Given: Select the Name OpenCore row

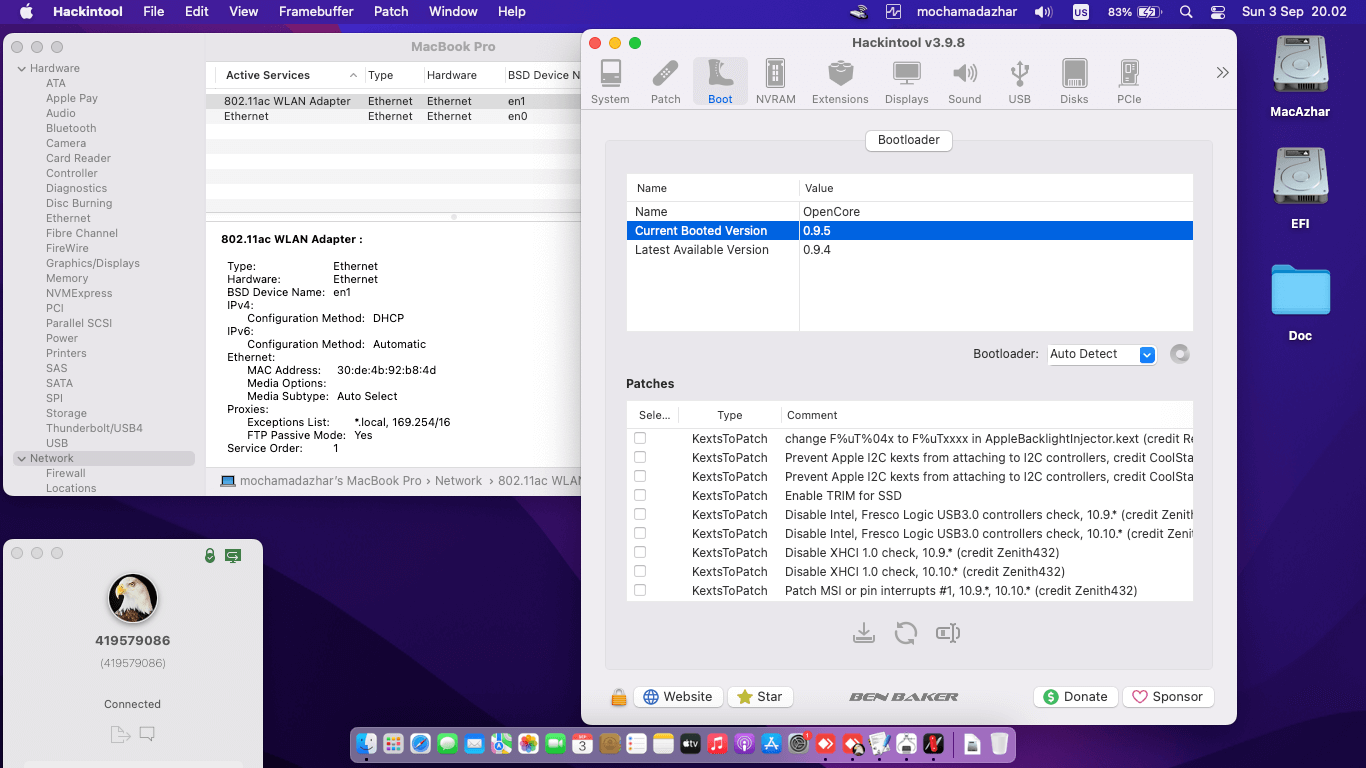Looking at the screenshot, I should 910,212.
